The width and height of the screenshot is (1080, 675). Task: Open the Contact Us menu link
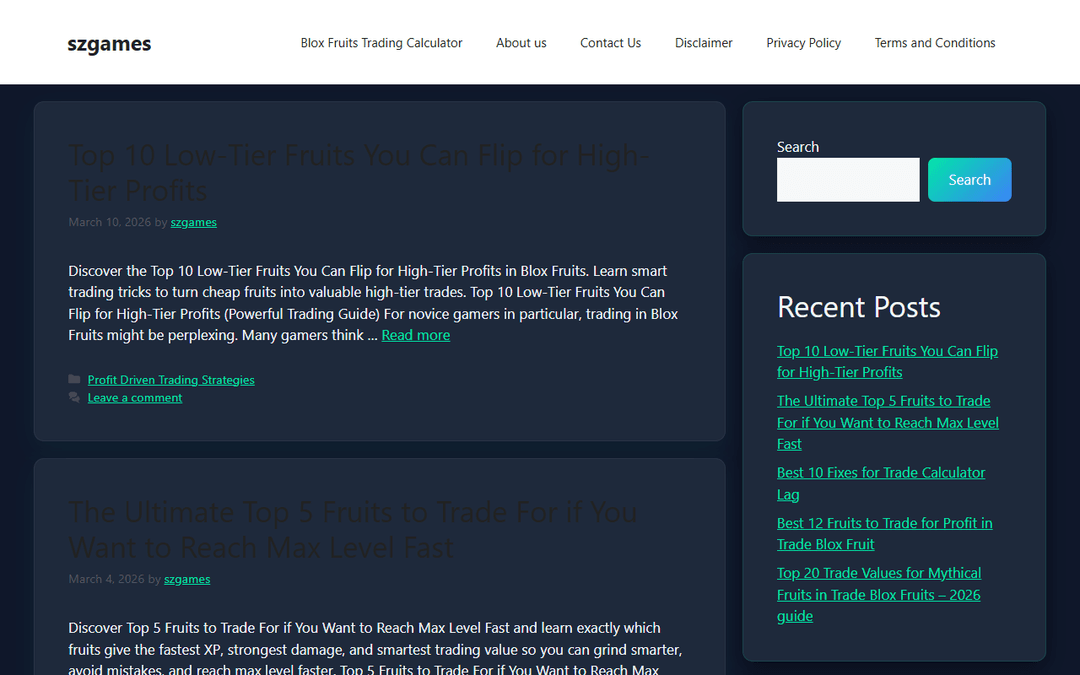click(x=610, y=43)
